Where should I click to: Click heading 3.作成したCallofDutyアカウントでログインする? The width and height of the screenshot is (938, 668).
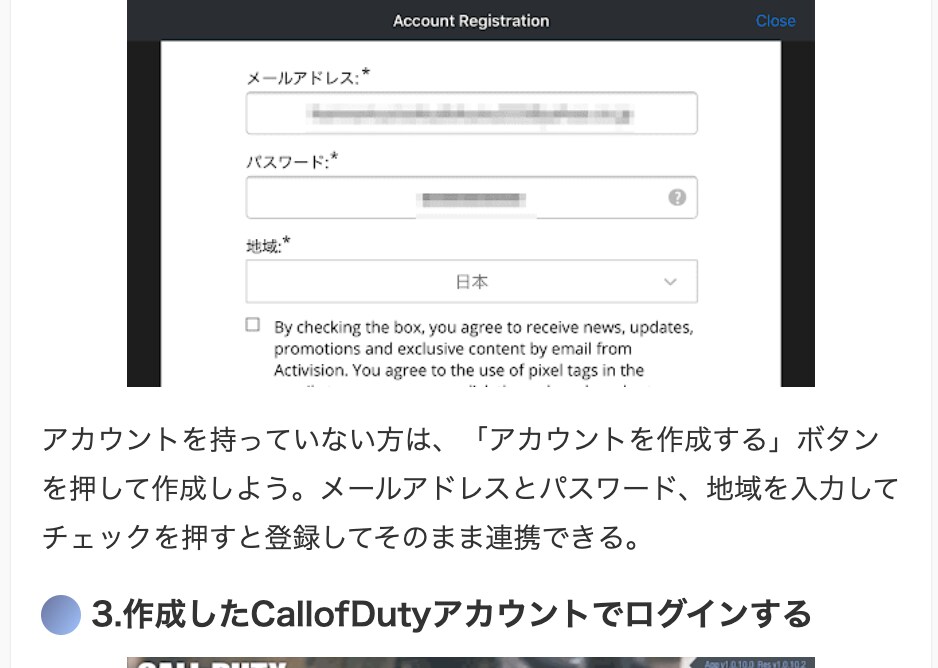pos(452,614)
